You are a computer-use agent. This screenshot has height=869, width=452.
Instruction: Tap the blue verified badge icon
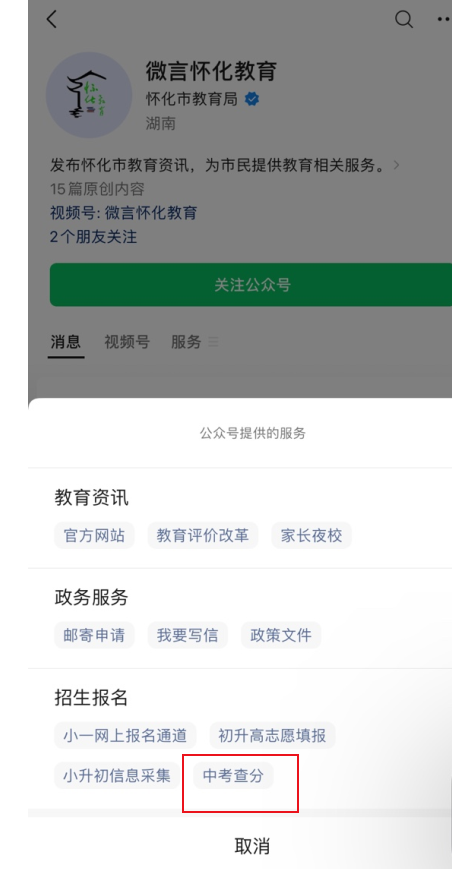click(x=252, y=99)
